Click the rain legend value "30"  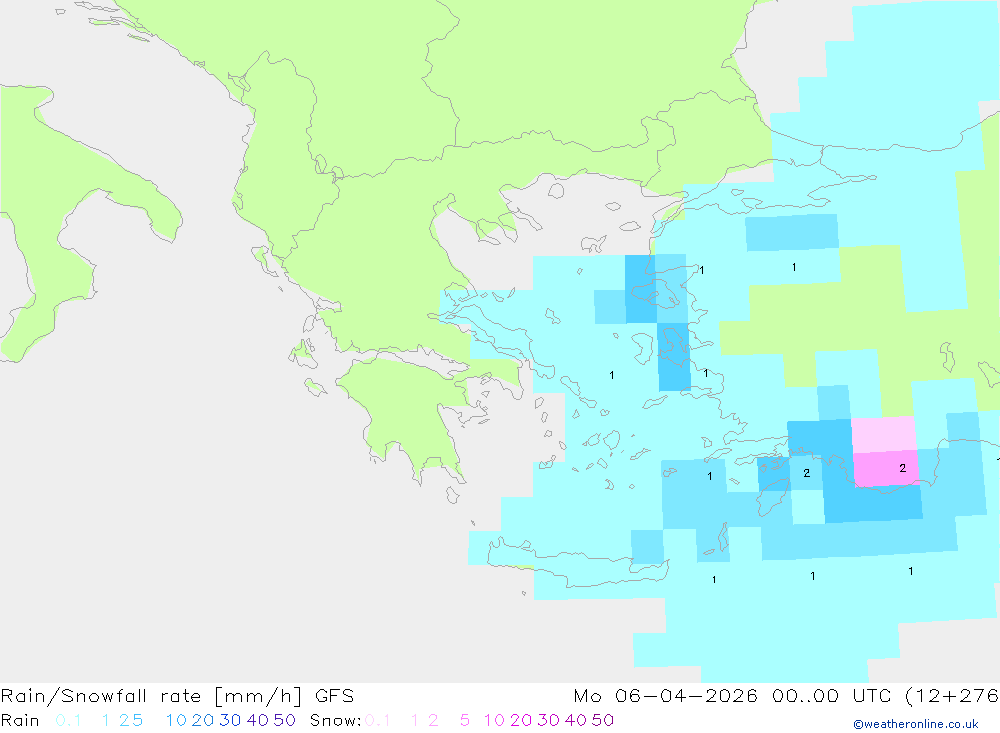tap(230, 720)
